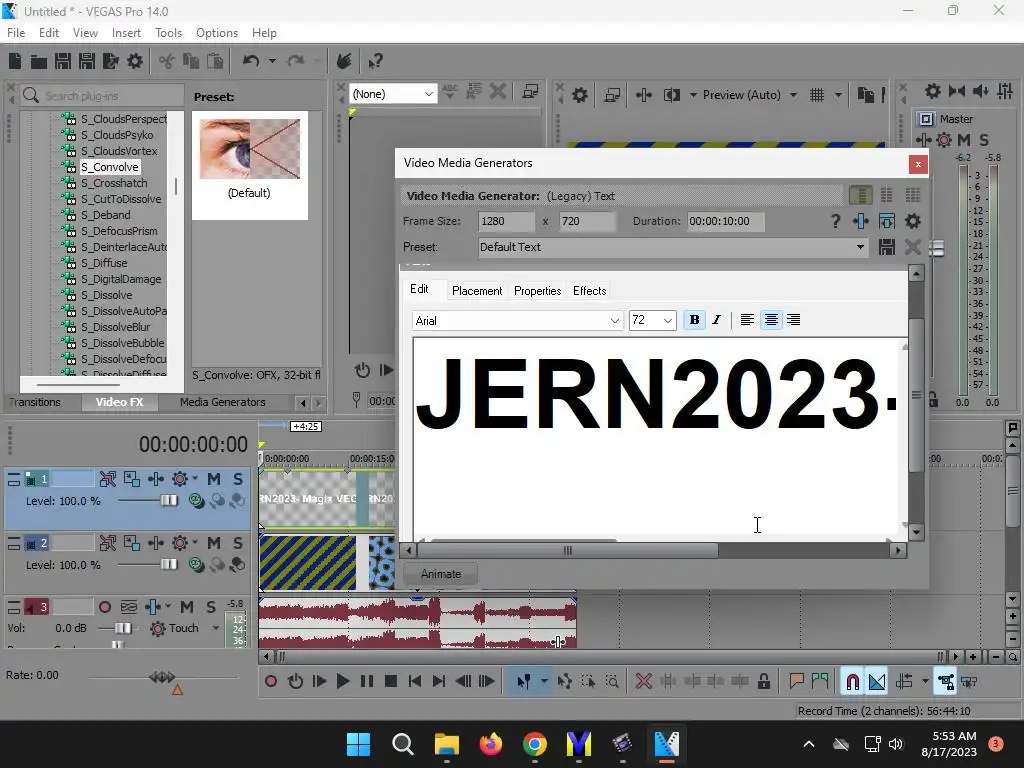The image size is (1024, 768).
Task: Arm audio track 3 for record
Action: [104, 607]
